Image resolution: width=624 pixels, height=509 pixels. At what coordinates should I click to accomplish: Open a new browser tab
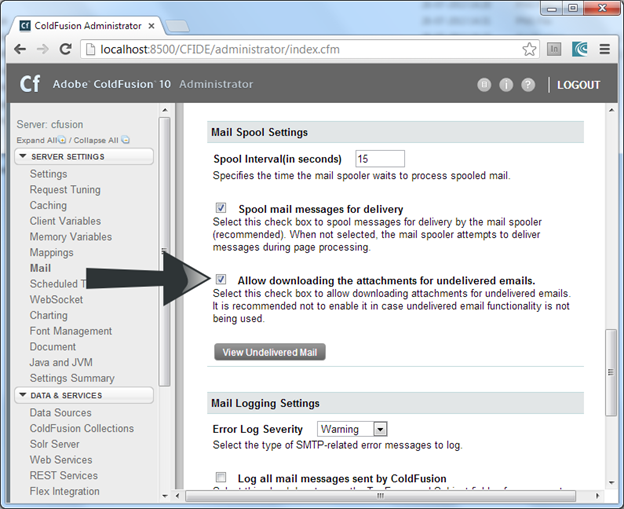[177, 26]
